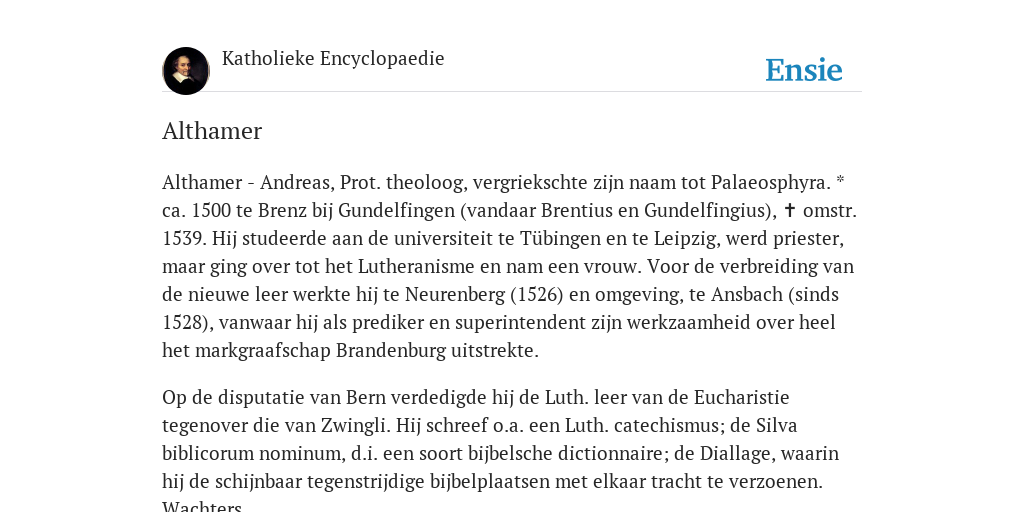Image resolution: width=1024 pixels, height=512 pixels.
Task: Click the word Ansbach in the text
Action: tap(747, 295)
